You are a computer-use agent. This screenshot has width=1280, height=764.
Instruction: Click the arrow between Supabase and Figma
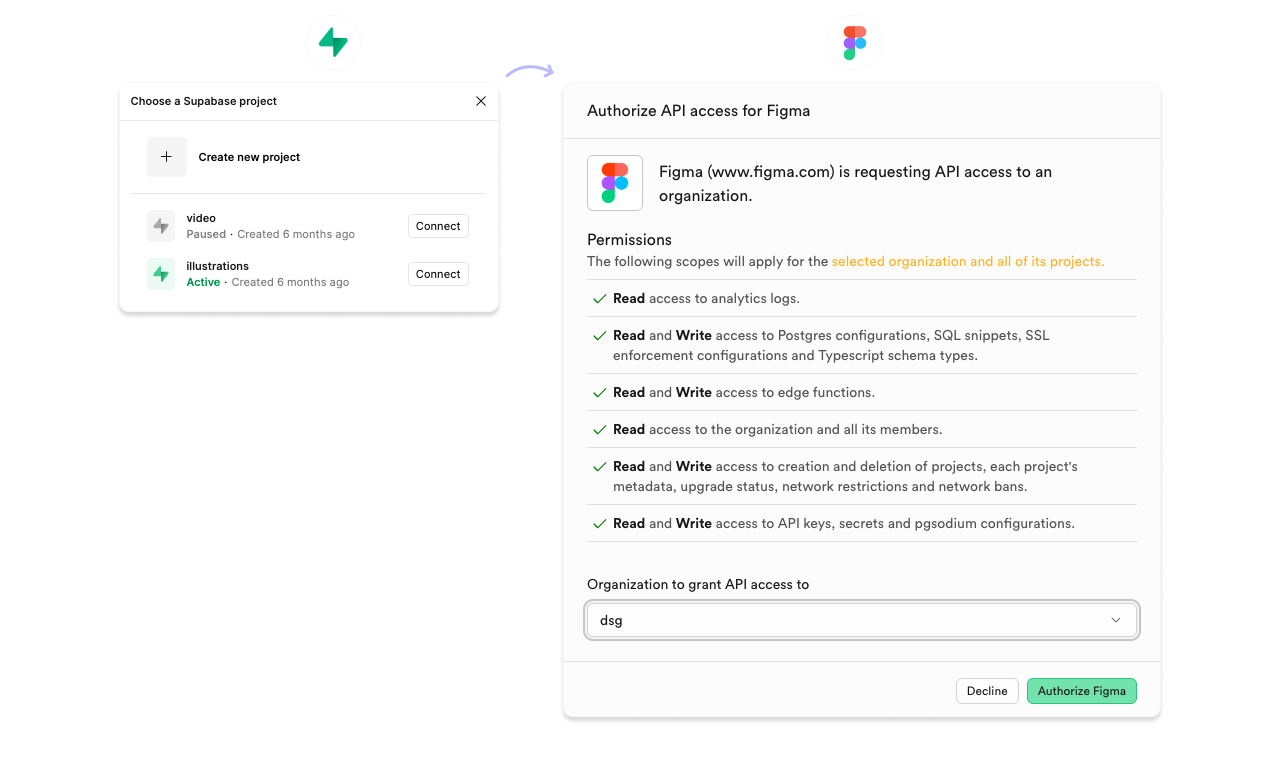[x=529, y=71]
